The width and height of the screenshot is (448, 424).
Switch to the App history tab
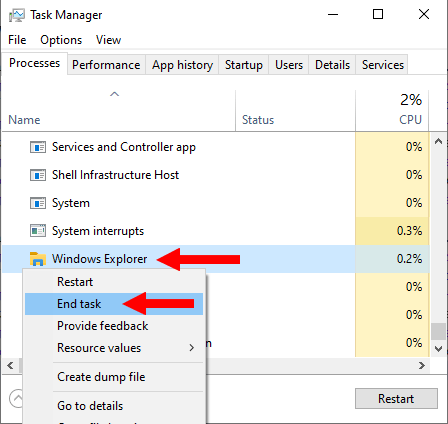pyautogui.click(x=182, y=65)
